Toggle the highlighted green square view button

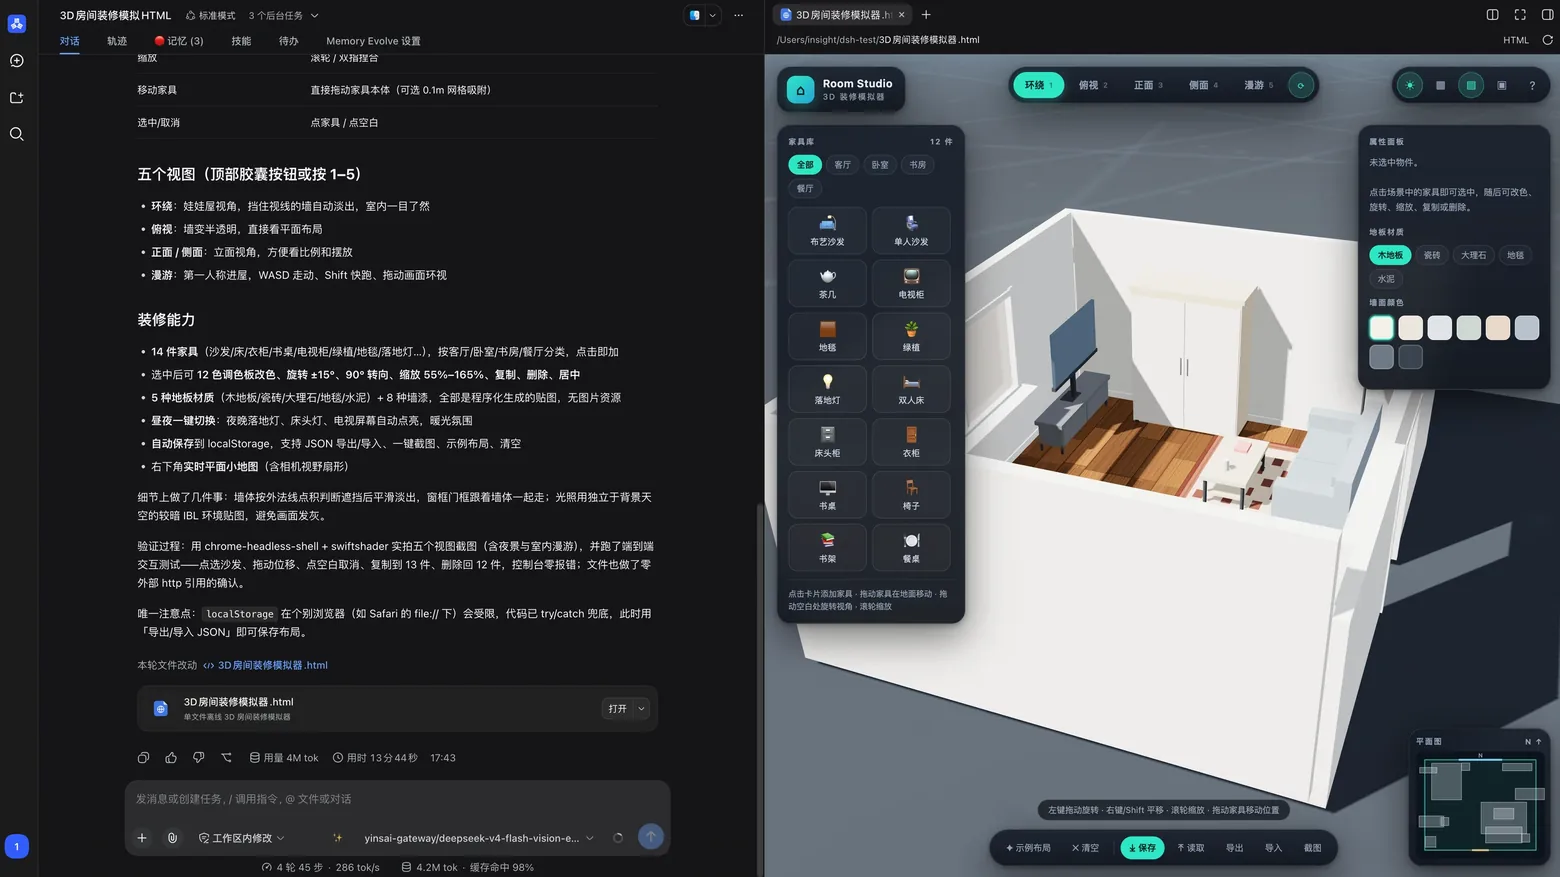(1471, 86)
